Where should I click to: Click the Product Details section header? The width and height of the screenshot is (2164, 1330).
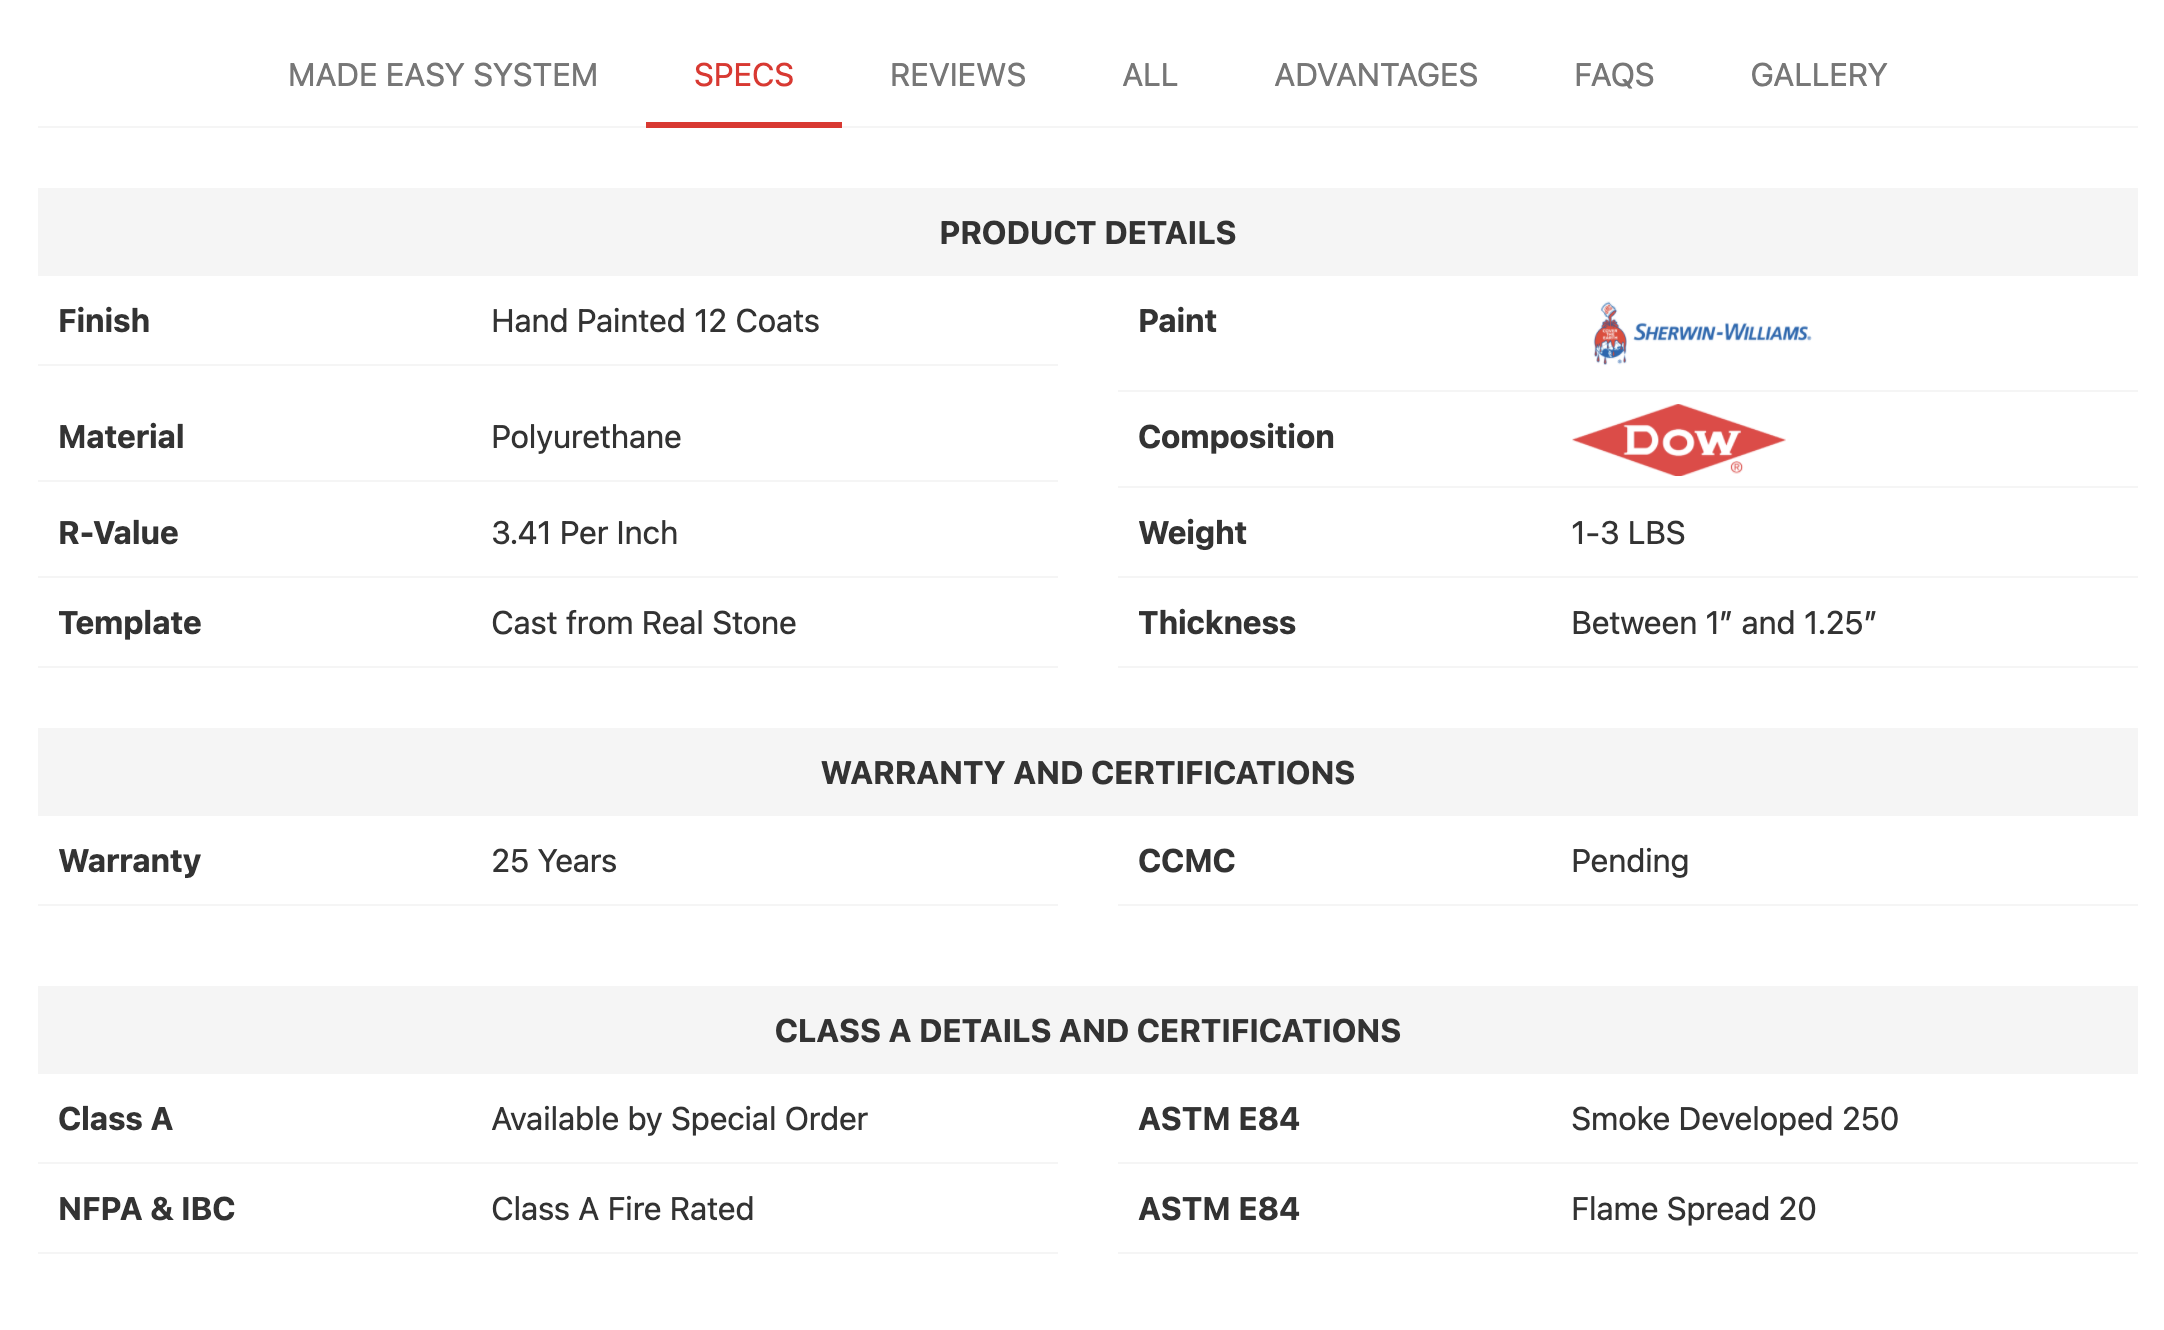click(1087, 233)
